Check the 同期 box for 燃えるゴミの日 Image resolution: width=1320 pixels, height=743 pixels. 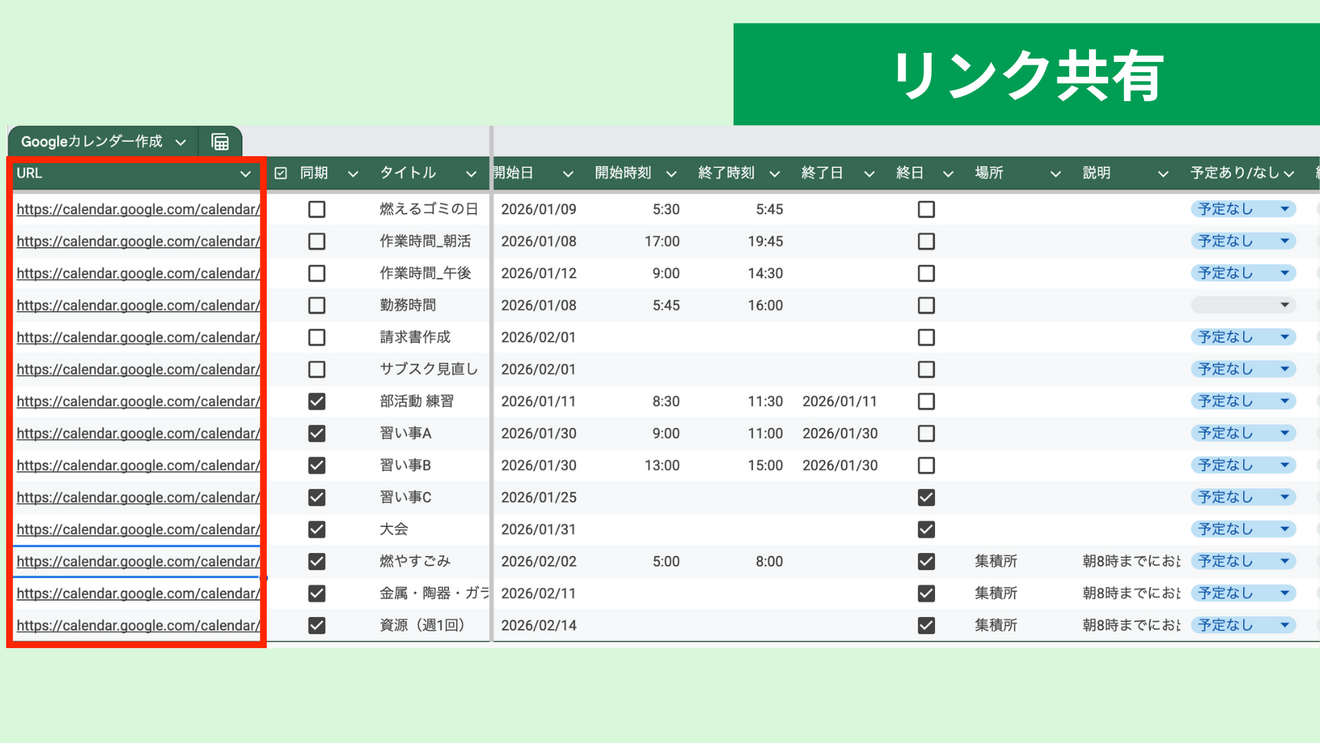pos(317,209)
